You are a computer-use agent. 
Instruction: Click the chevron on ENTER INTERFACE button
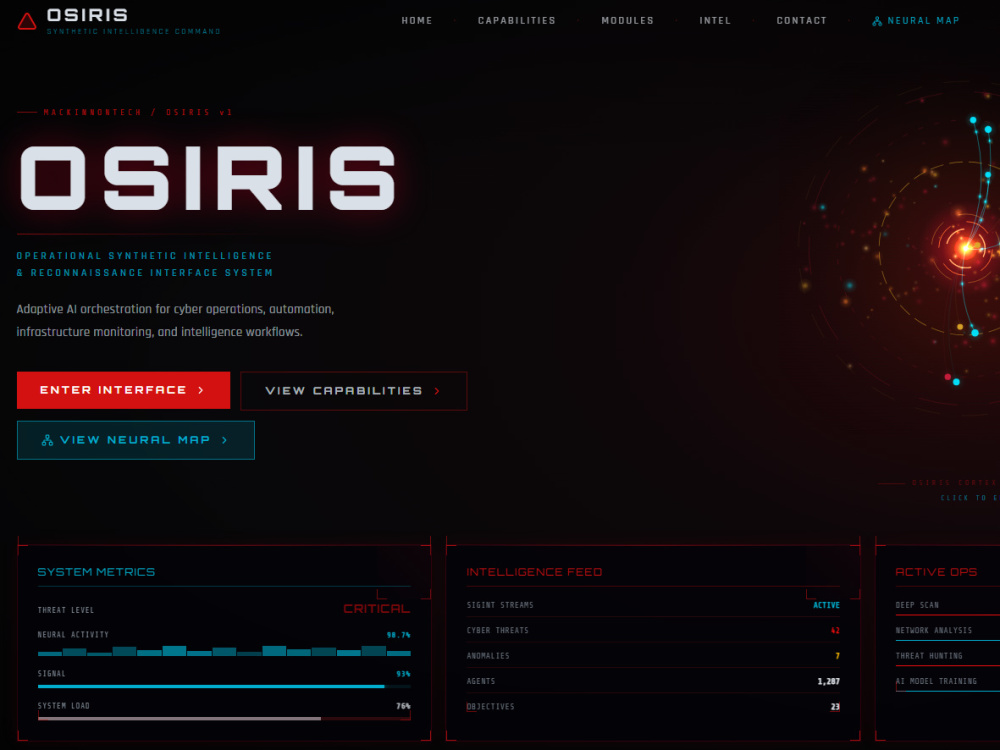coord(201,390)
